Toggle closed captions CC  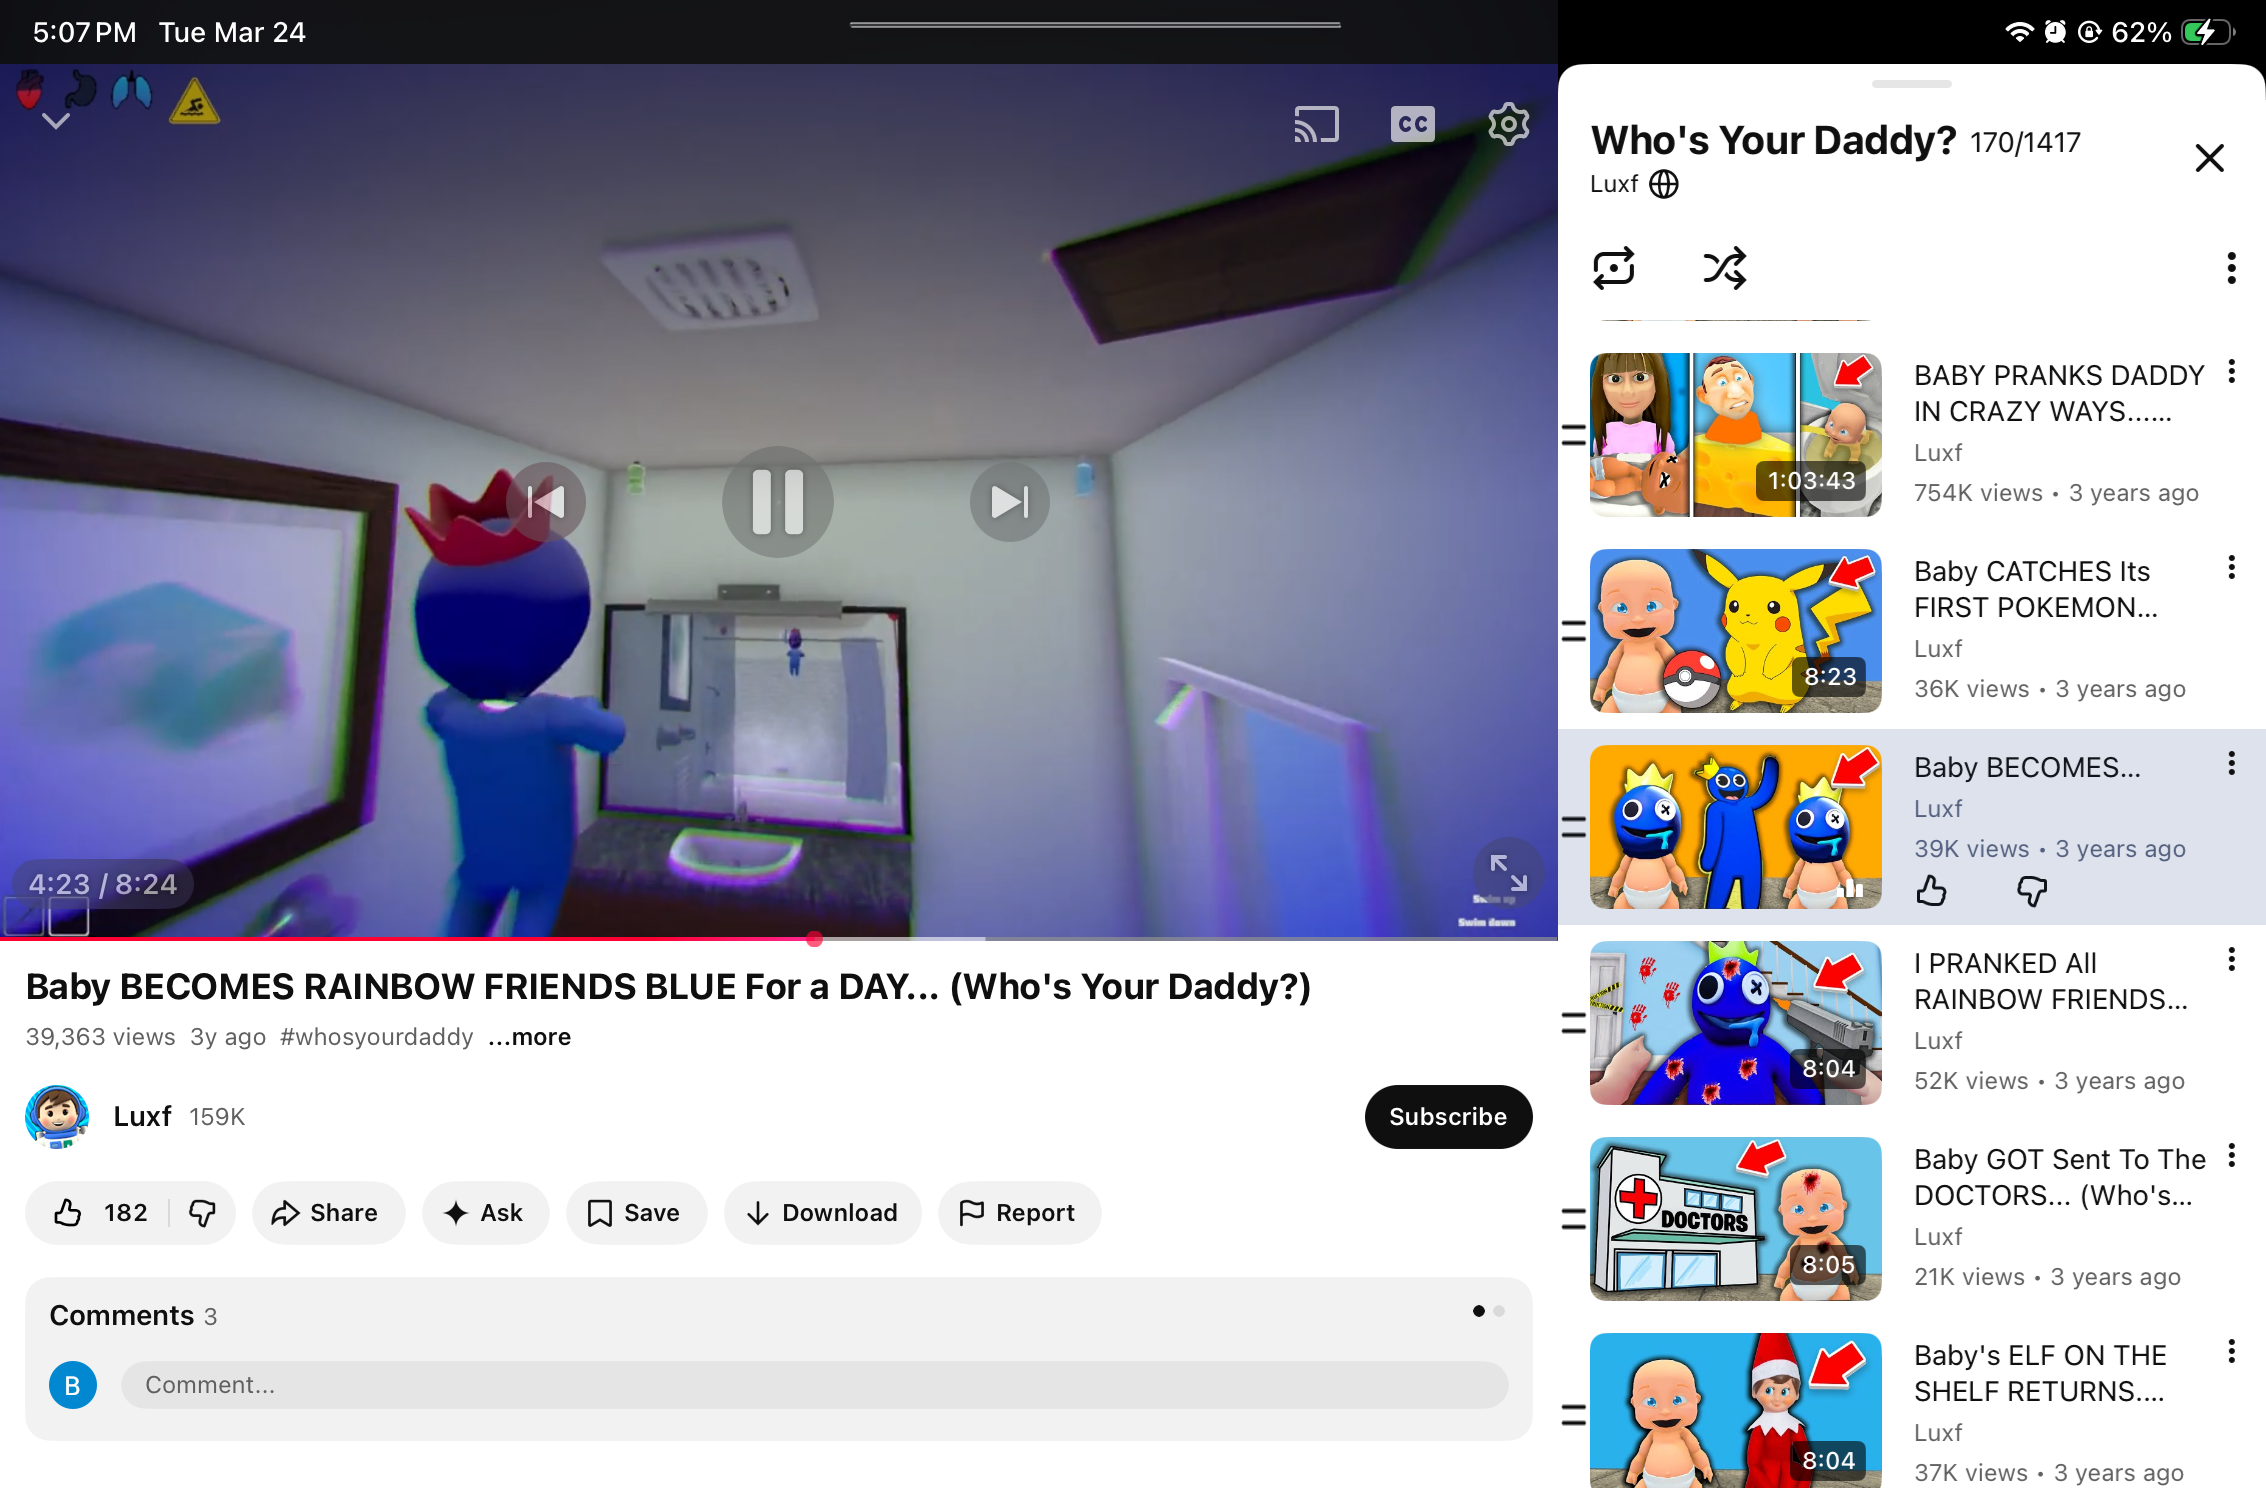[x=1412, y=125]
